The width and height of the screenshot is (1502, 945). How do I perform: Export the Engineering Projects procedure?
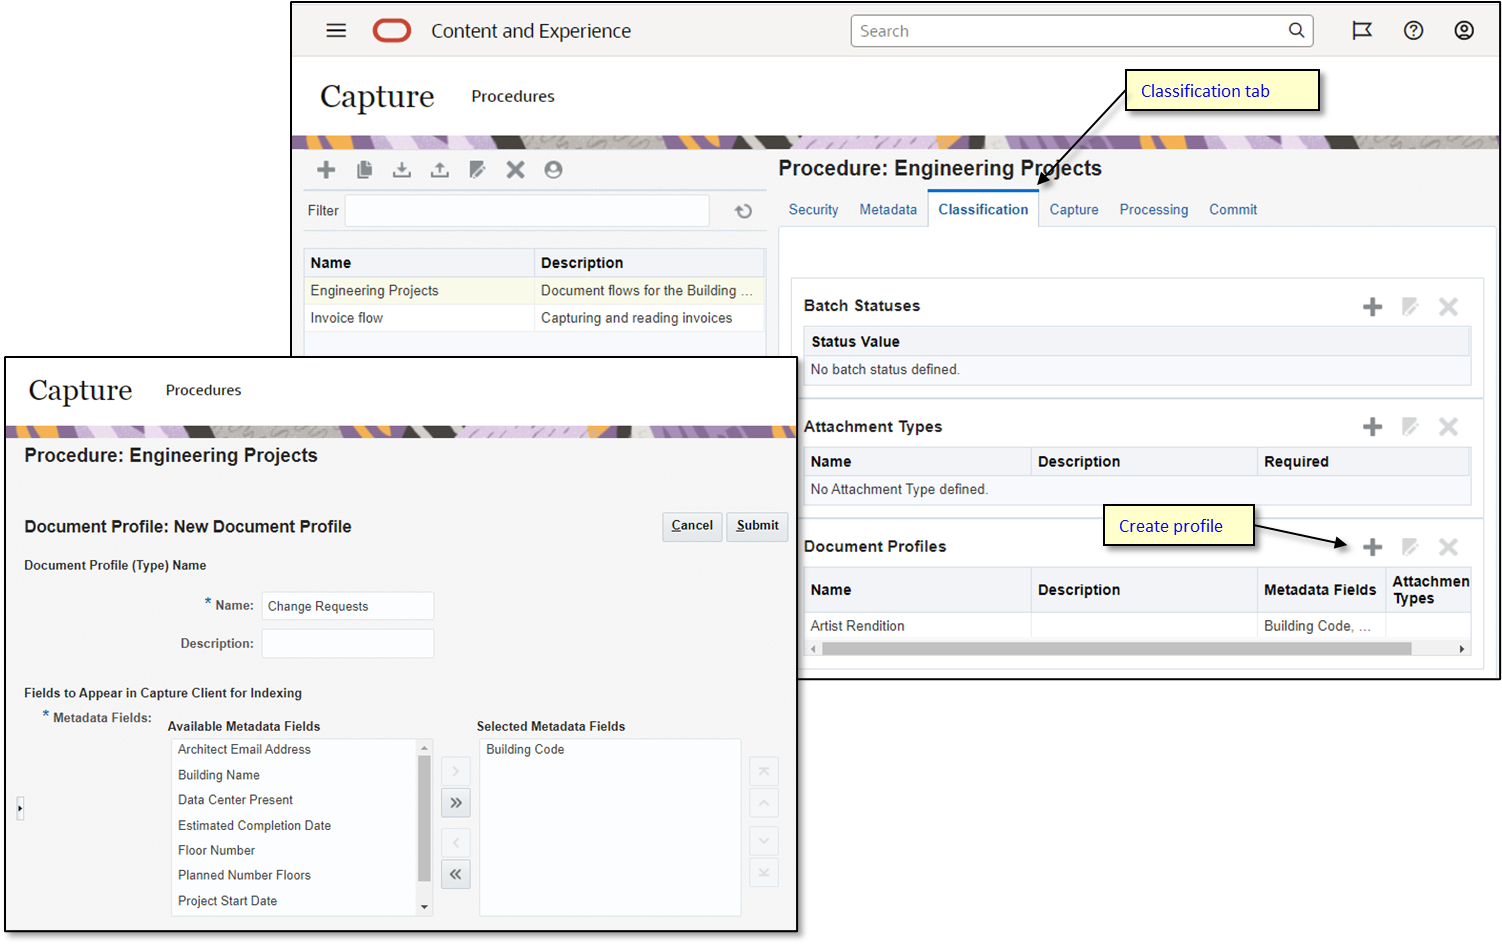[x=439, y=169]
